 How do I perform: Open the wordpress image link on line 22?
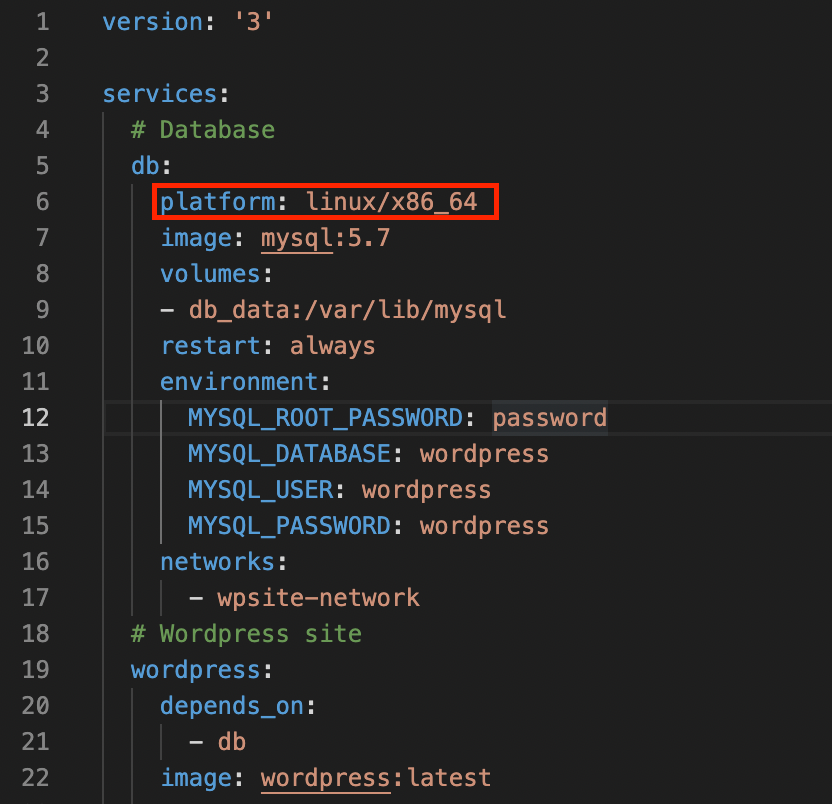coord(326,778)
